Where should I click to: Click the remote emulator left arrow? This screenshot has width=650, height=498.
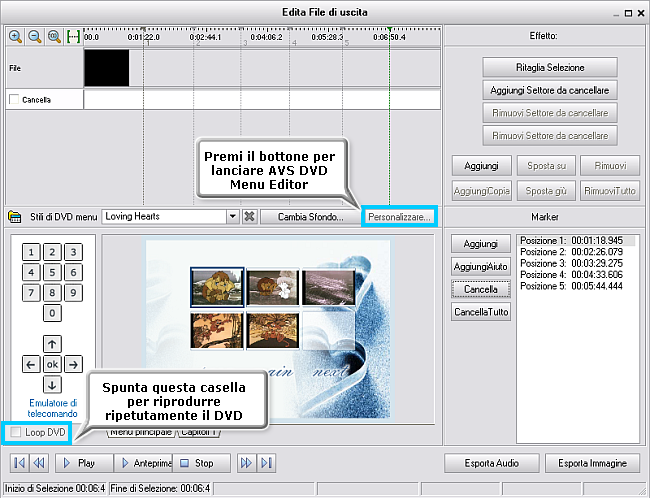pyautogui.click(x=31, y=364)
